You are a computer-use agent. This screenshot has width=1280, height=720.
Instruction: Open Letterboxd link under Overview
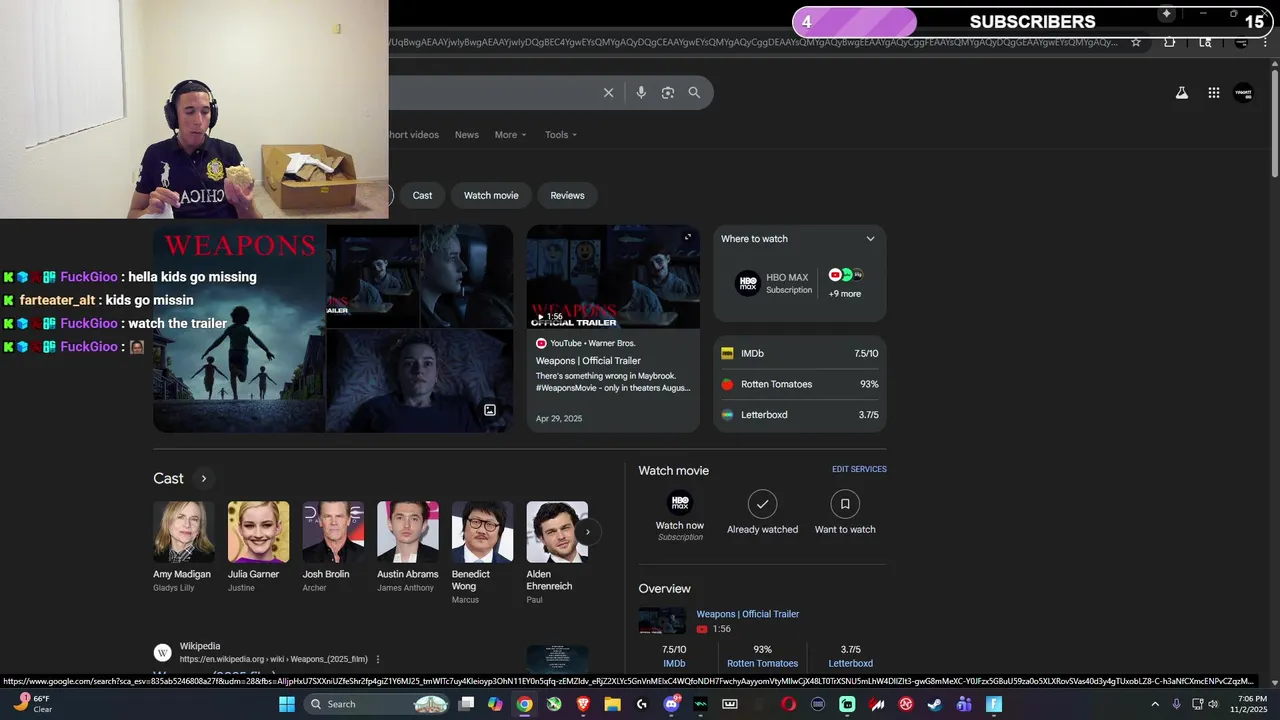point(851,663)
